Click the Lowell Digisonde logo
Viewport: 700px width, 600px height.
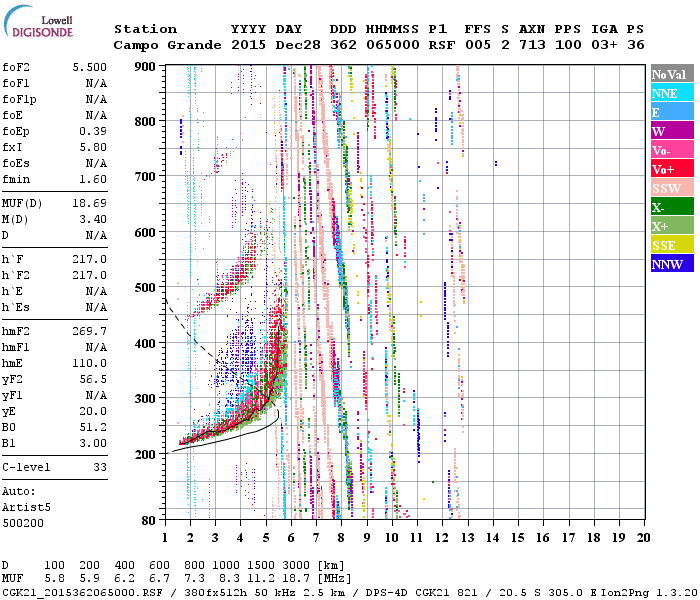(38, 21)
